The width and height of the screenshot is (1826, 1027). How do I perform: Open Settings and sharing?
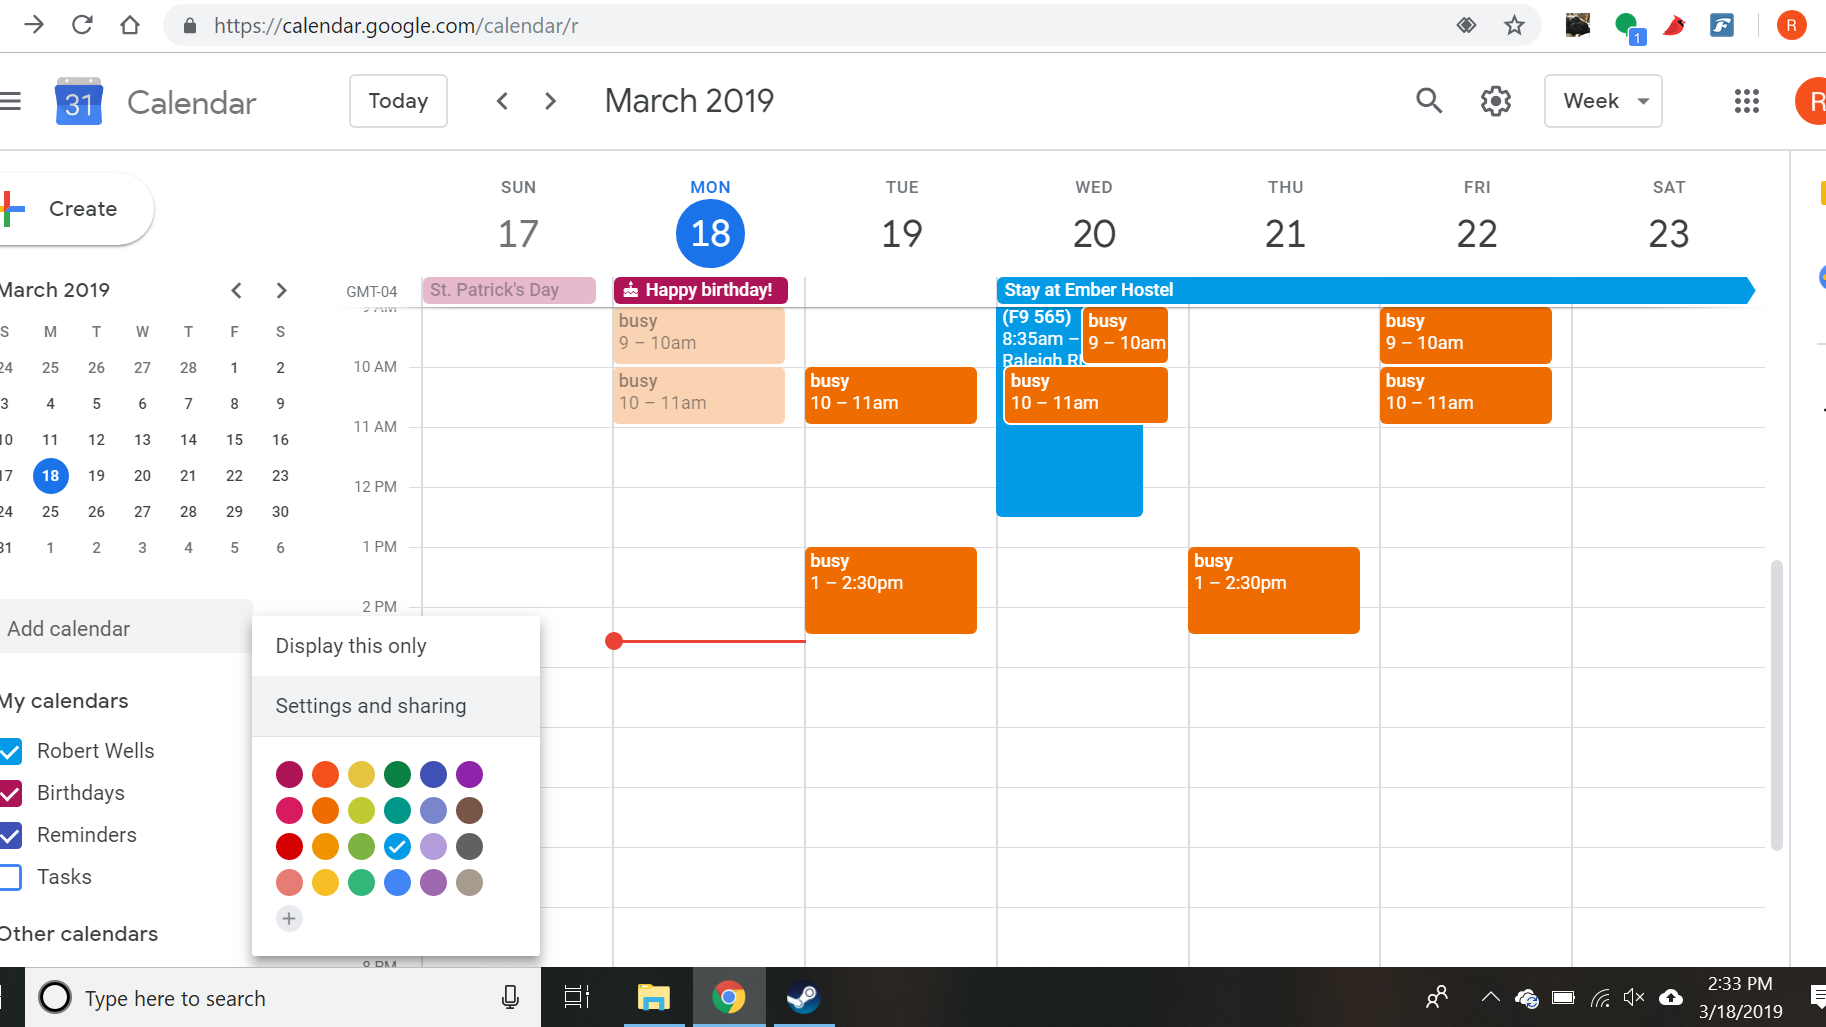(x=396, y=706)
